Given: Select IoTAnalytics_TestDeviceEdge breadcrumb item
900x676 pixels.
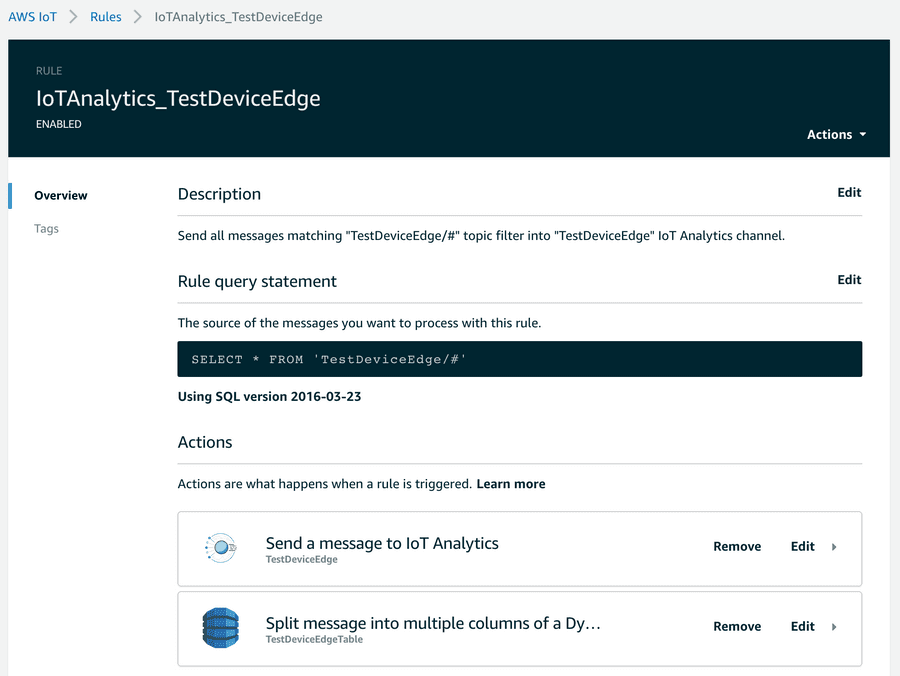Looking at the screenshot, I should click(238, 17).
